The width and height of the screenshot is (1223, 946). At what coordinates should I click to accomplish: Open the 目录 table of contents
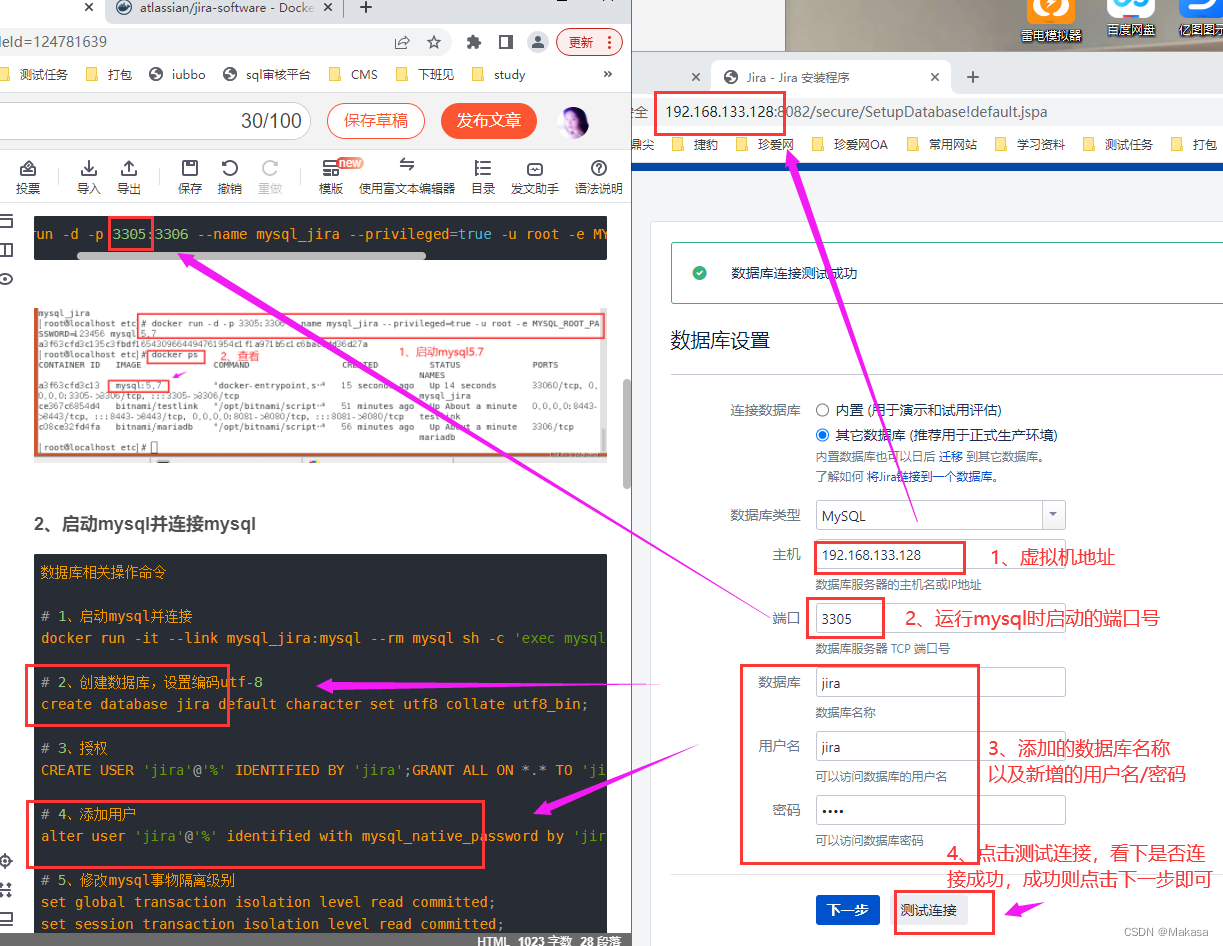click(483, 177)
